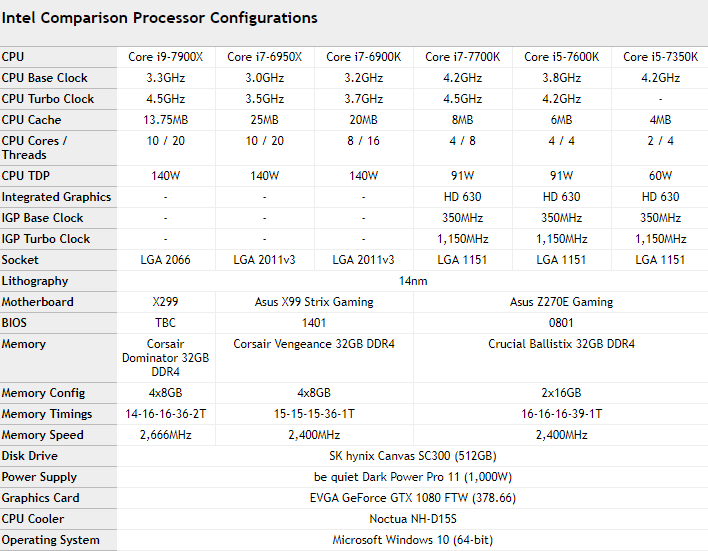Click the Asus X99 Strix Gaming cell
The height and width of the screenshot is (551, 708).
(x=314, y=302)
